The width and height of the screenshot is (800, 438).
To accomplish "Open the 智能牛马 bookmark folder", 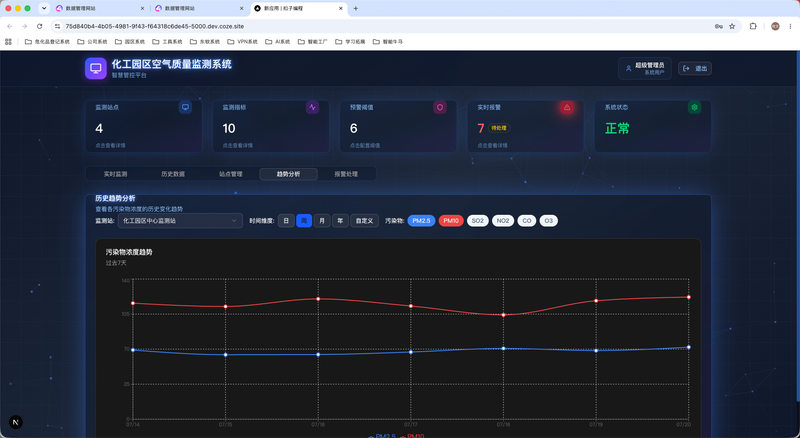I will (x=388, y=42).
